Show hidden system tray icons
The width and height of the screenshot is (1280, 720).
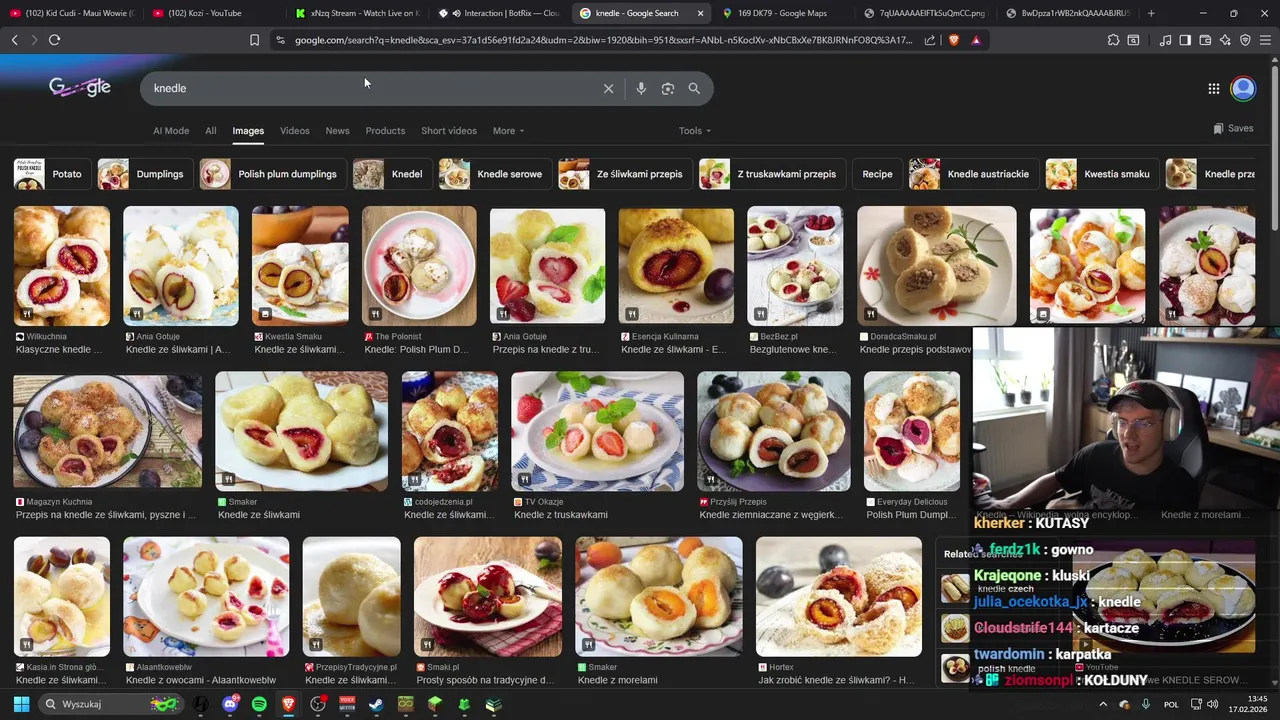coord(1103,704)
